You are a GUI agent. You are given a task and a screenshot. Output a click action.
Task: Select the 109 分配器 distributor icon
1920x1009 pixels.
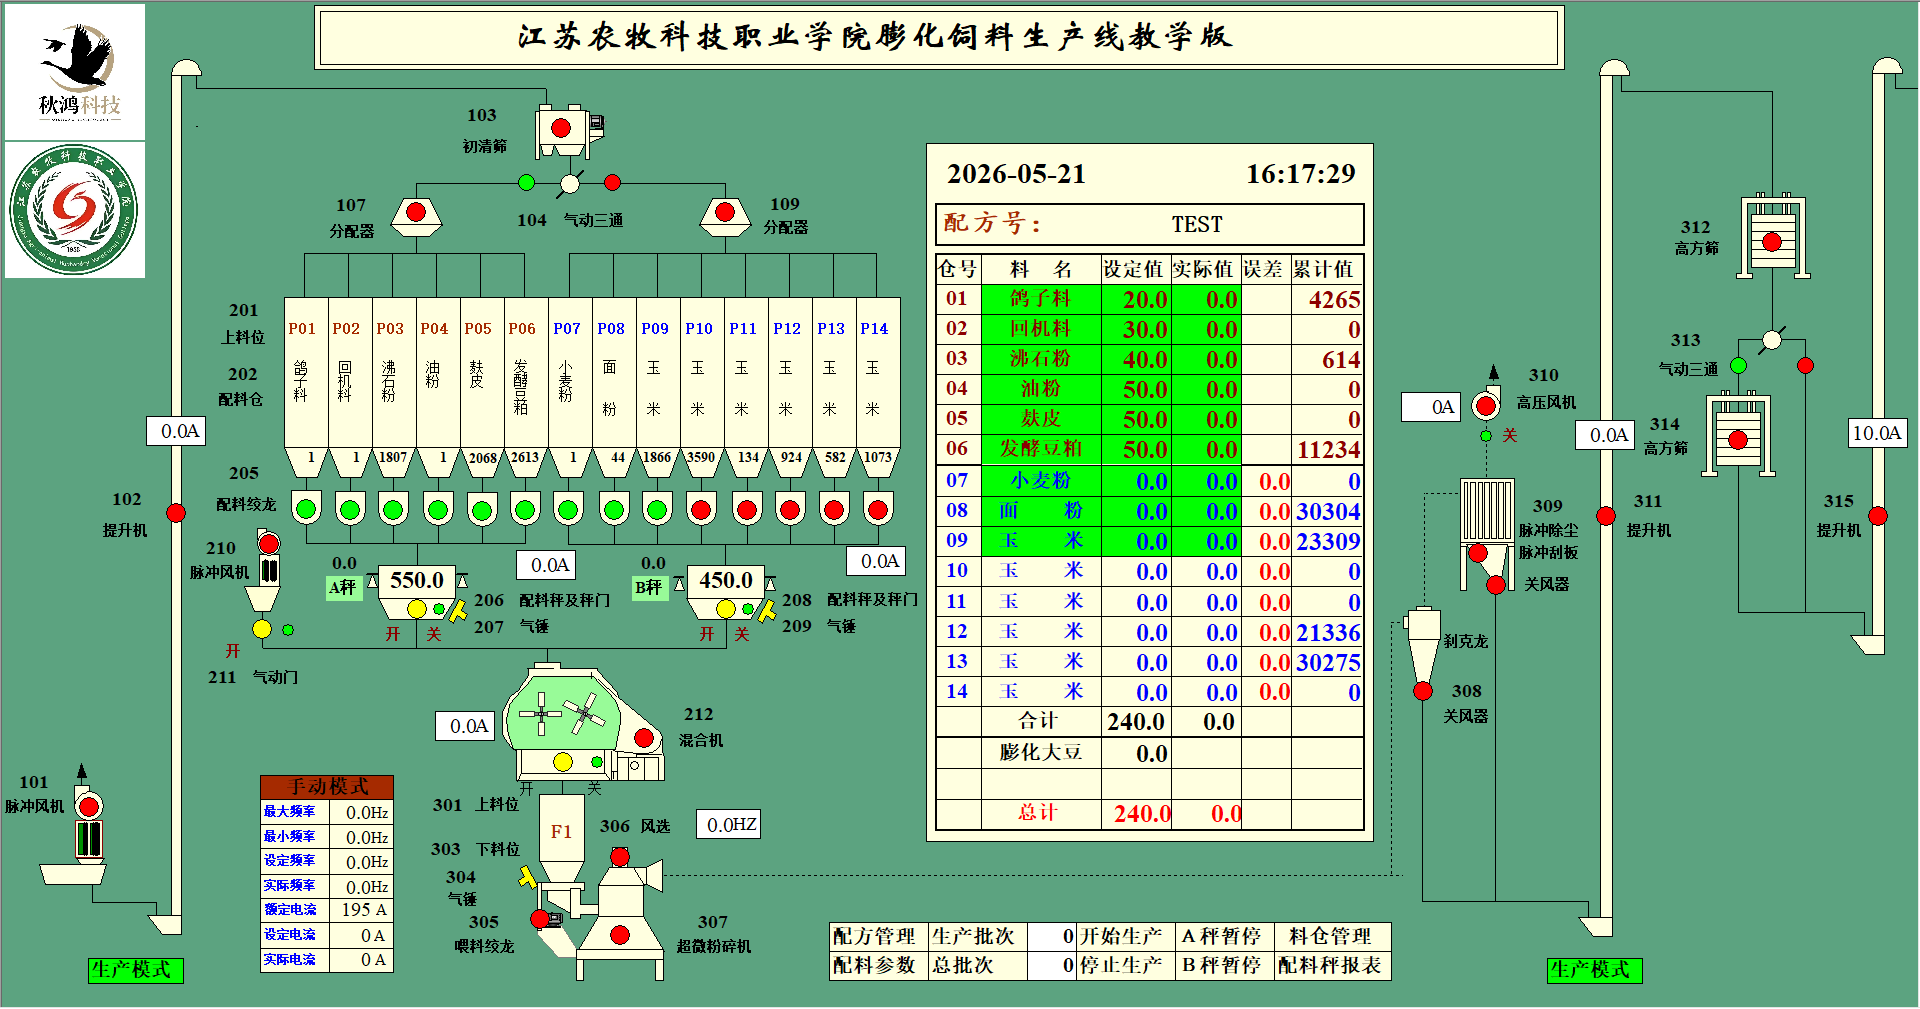pos(725,216)
